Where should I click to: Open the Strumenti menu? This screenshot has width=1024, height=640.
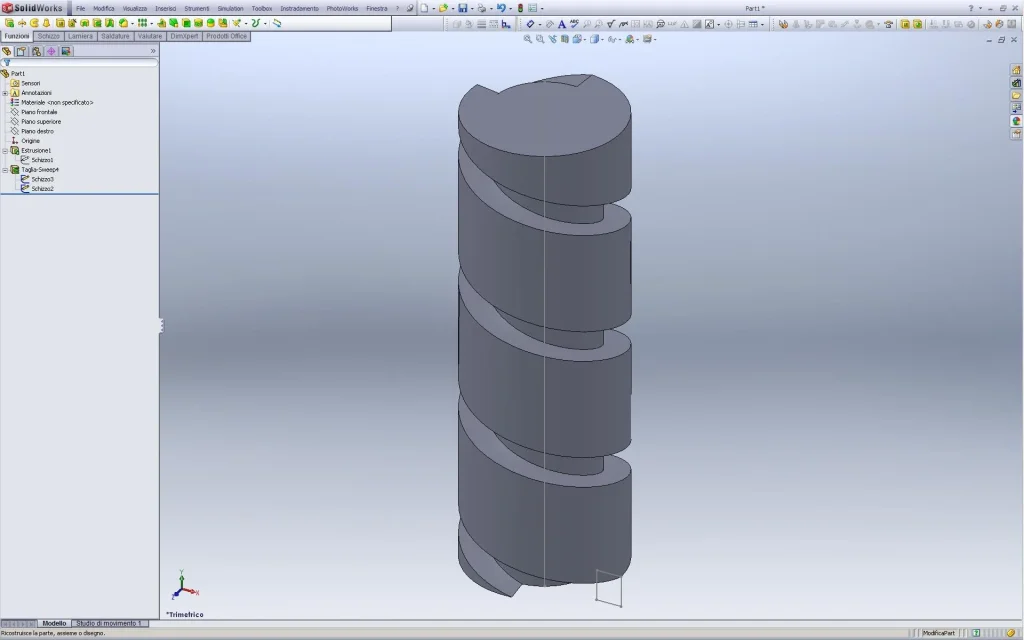(x=197, y=8)
